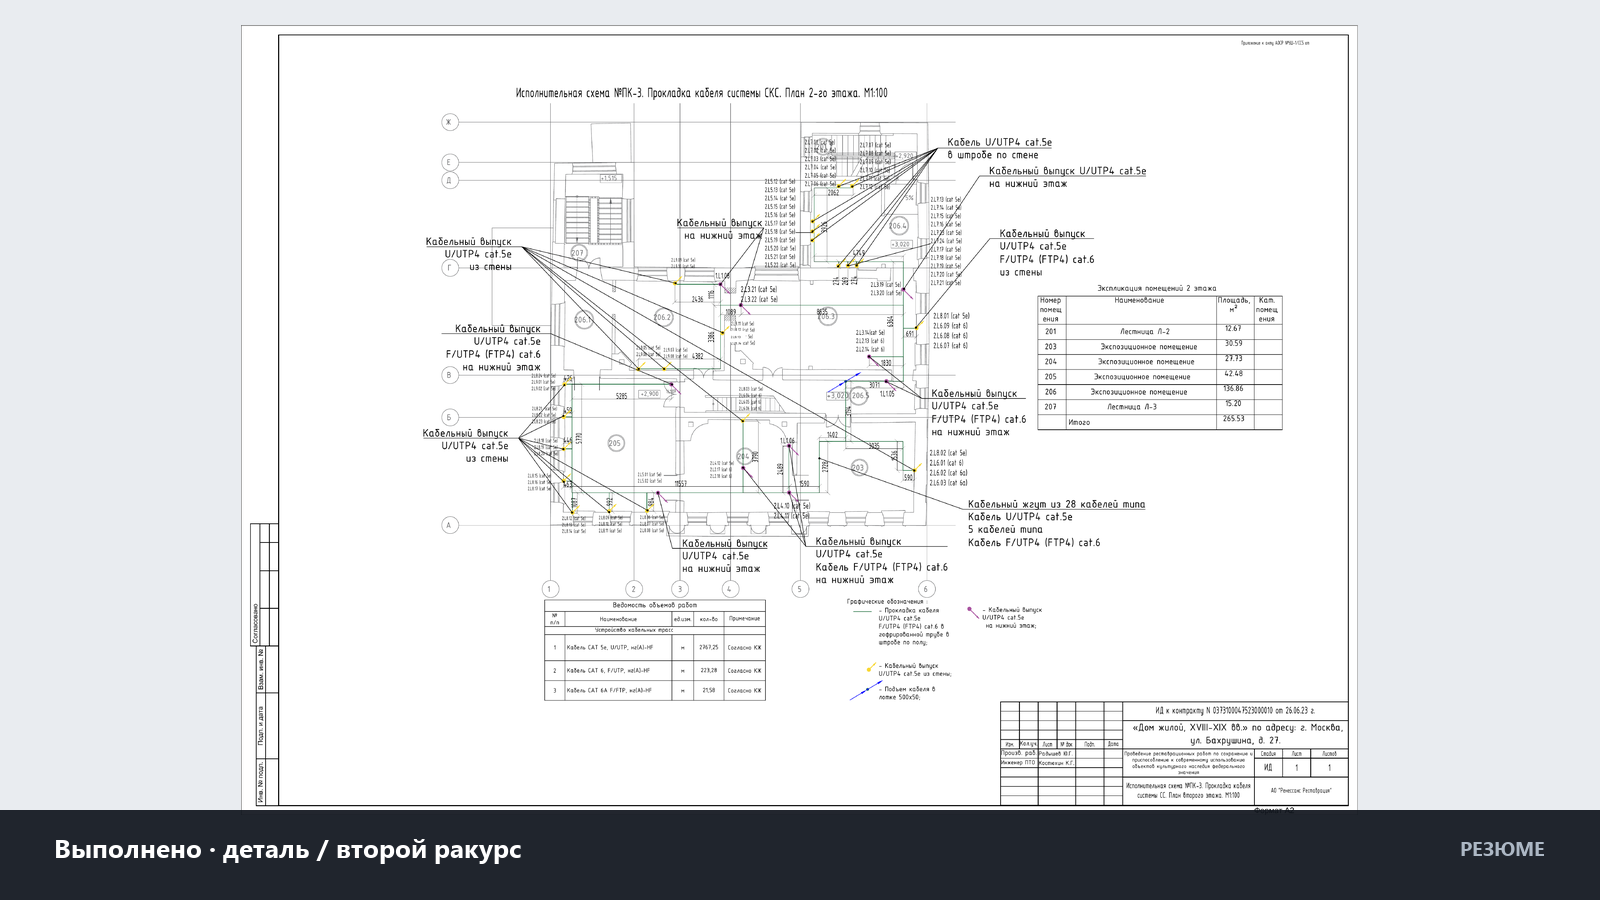Click the numbered axis bubble 3 below the plan

point(681,589)
